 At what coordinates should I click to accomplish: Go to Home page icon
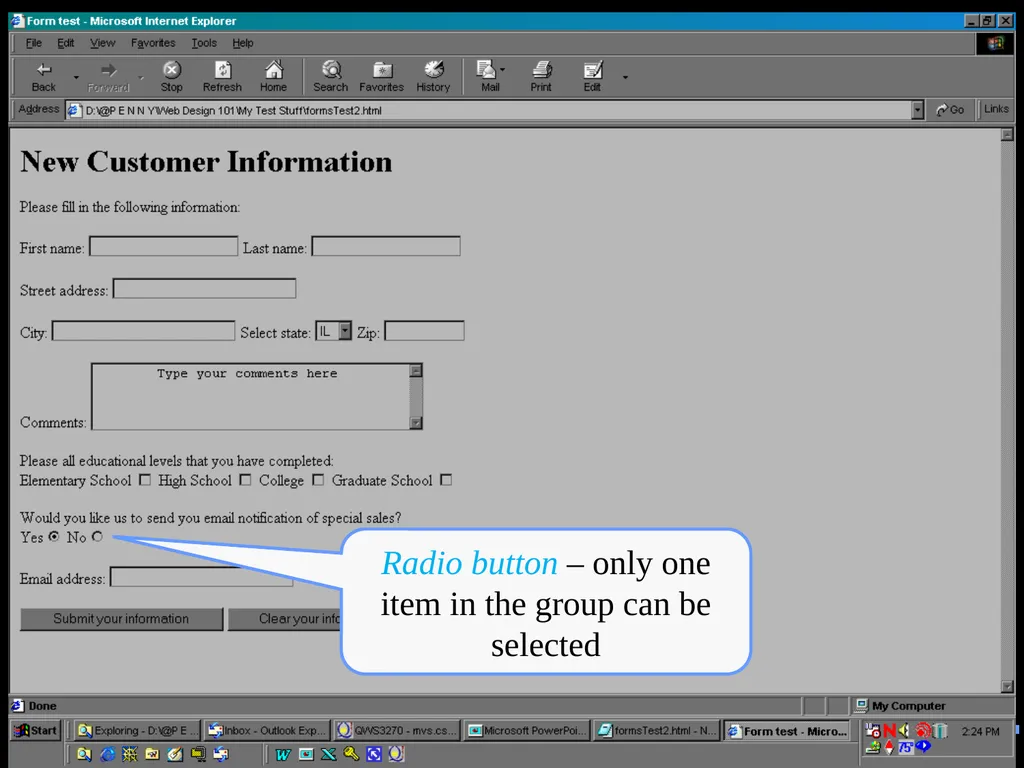[274, 76]
